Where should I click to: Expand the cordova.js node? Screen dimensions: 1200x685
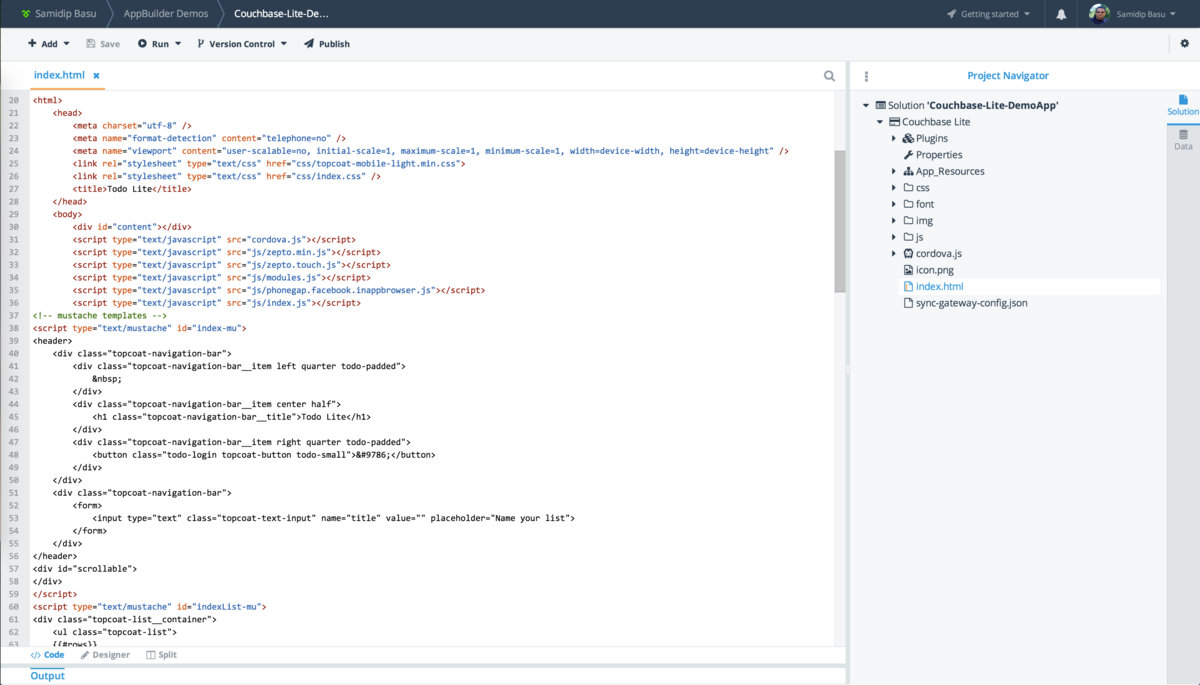tap(894, 253)
